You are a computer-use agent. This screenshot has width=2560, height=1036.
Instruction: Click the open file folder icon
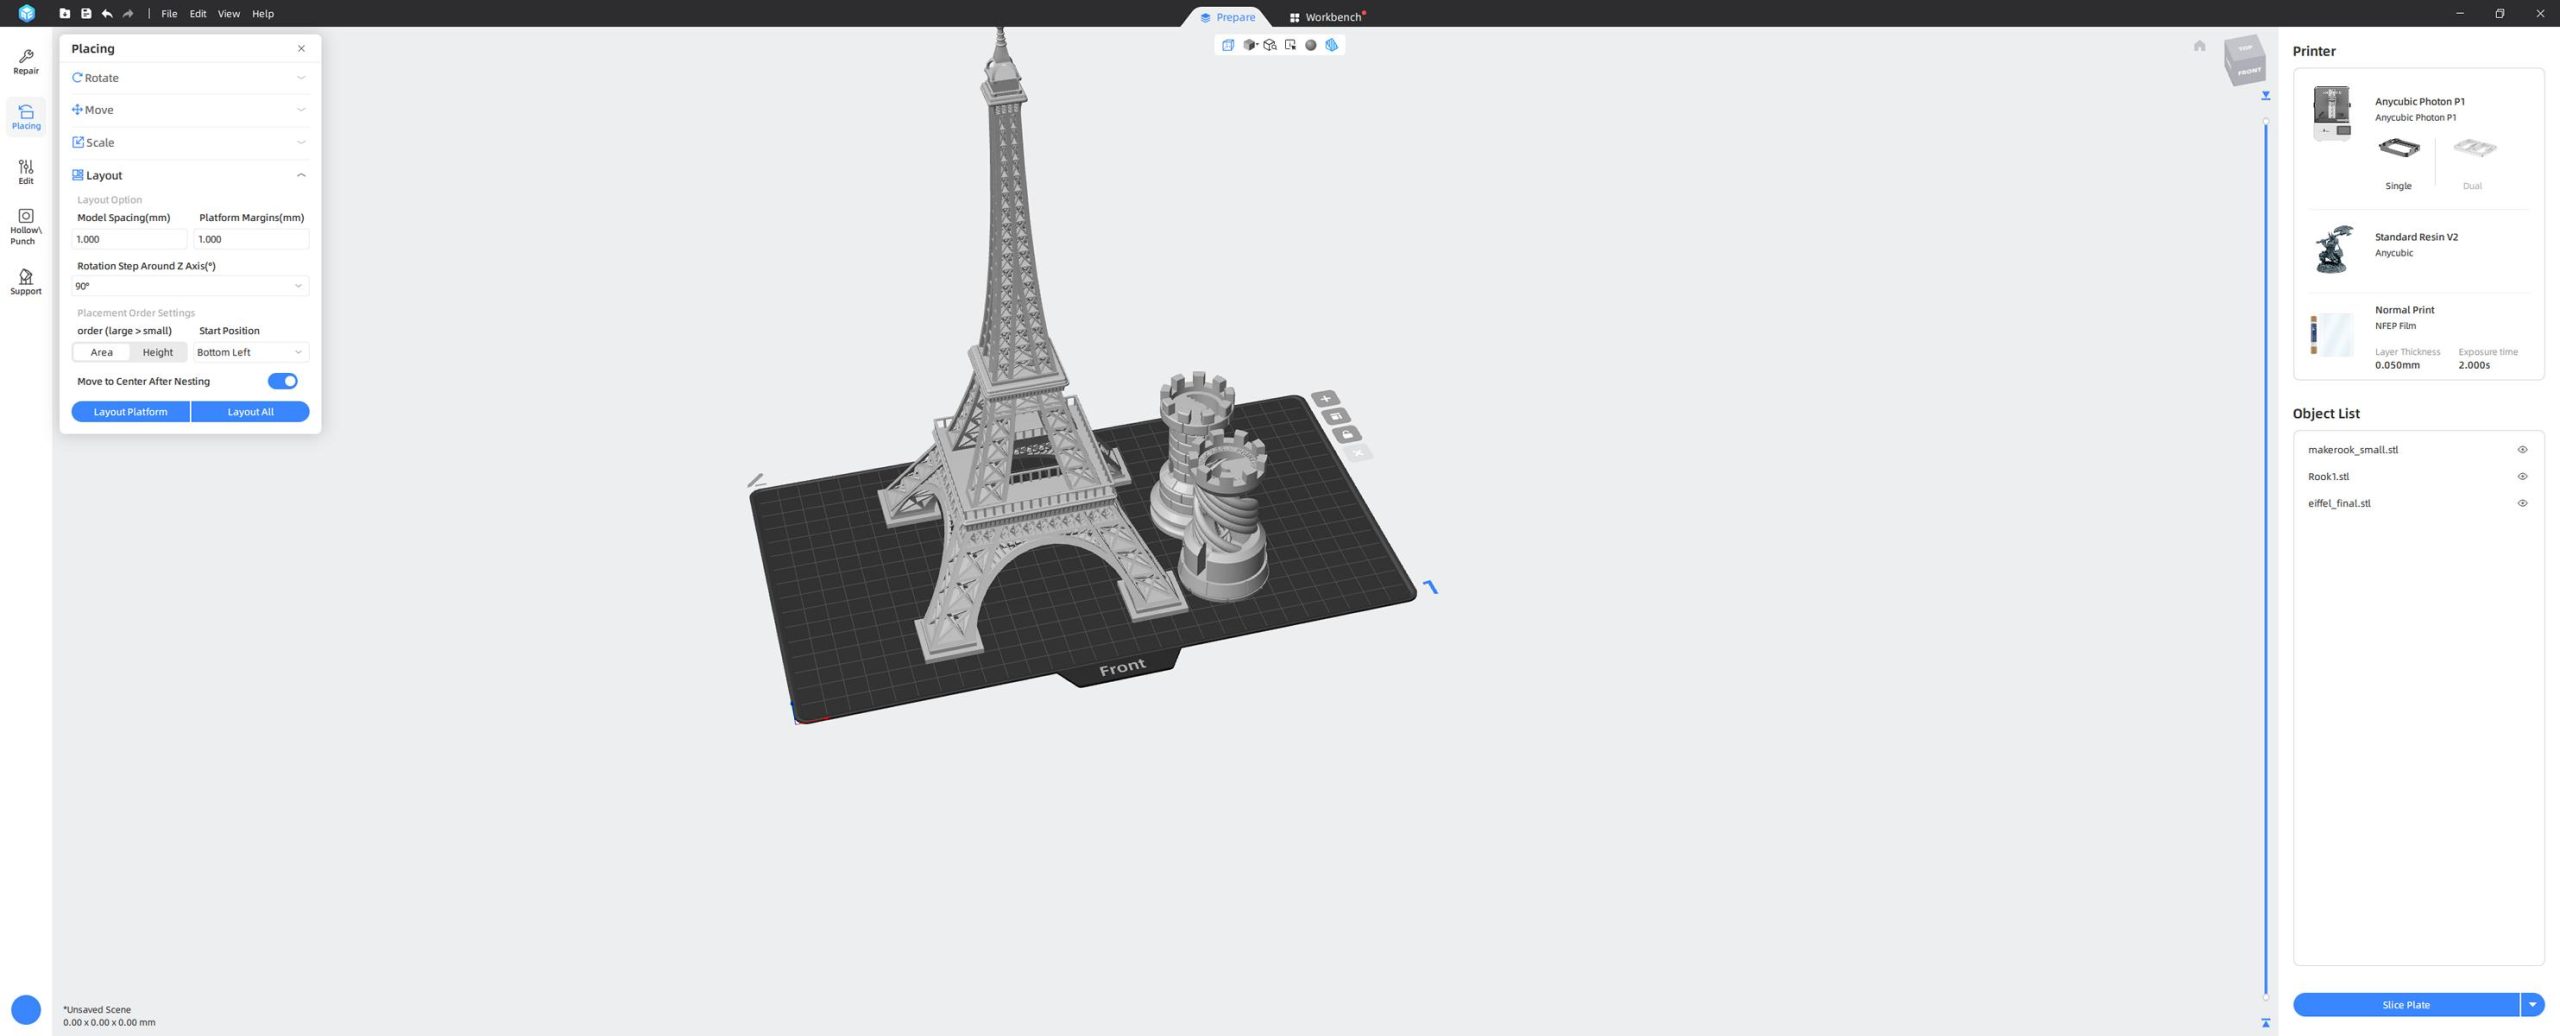pos(65,14)
